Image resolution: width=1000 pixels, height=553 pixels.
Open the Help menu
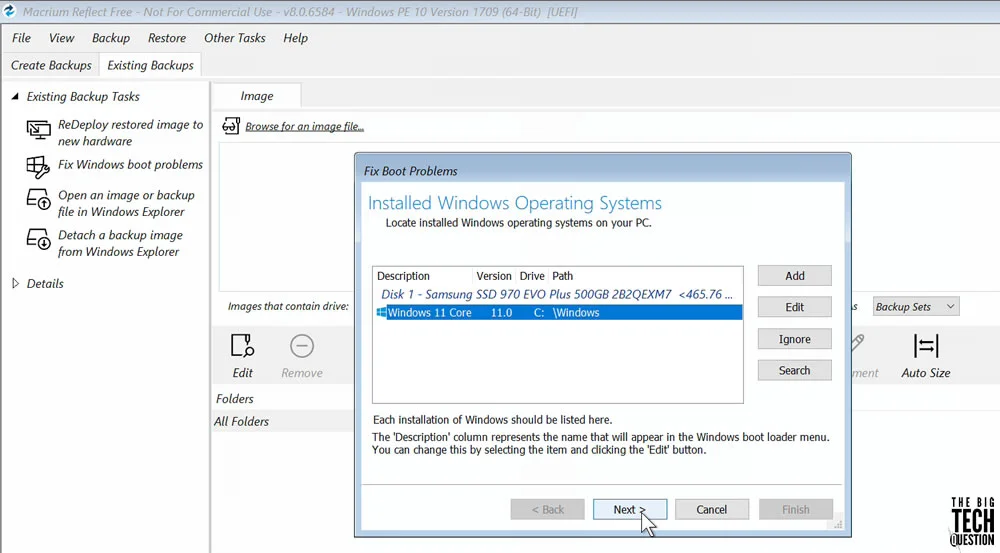tap(295, 38)
